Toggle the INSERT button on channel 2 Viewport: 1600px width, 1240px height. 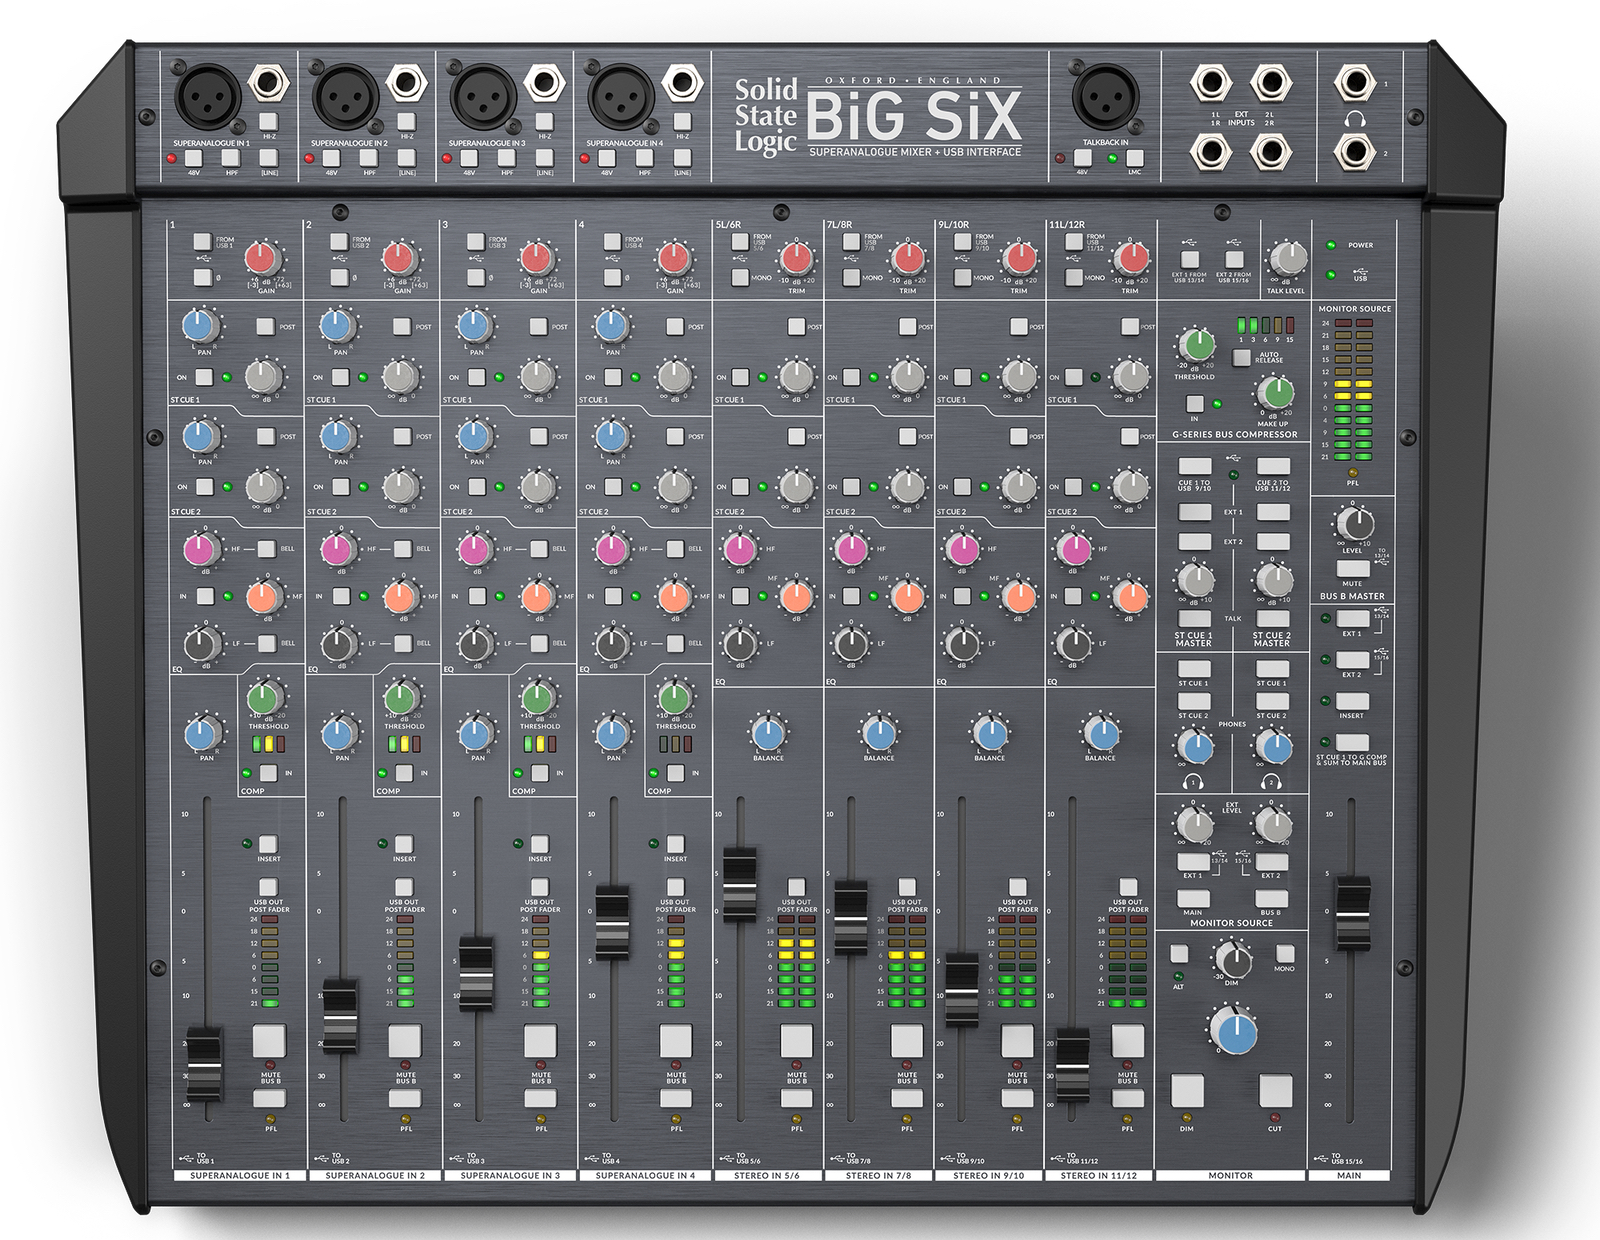click(x=404, y=844)
